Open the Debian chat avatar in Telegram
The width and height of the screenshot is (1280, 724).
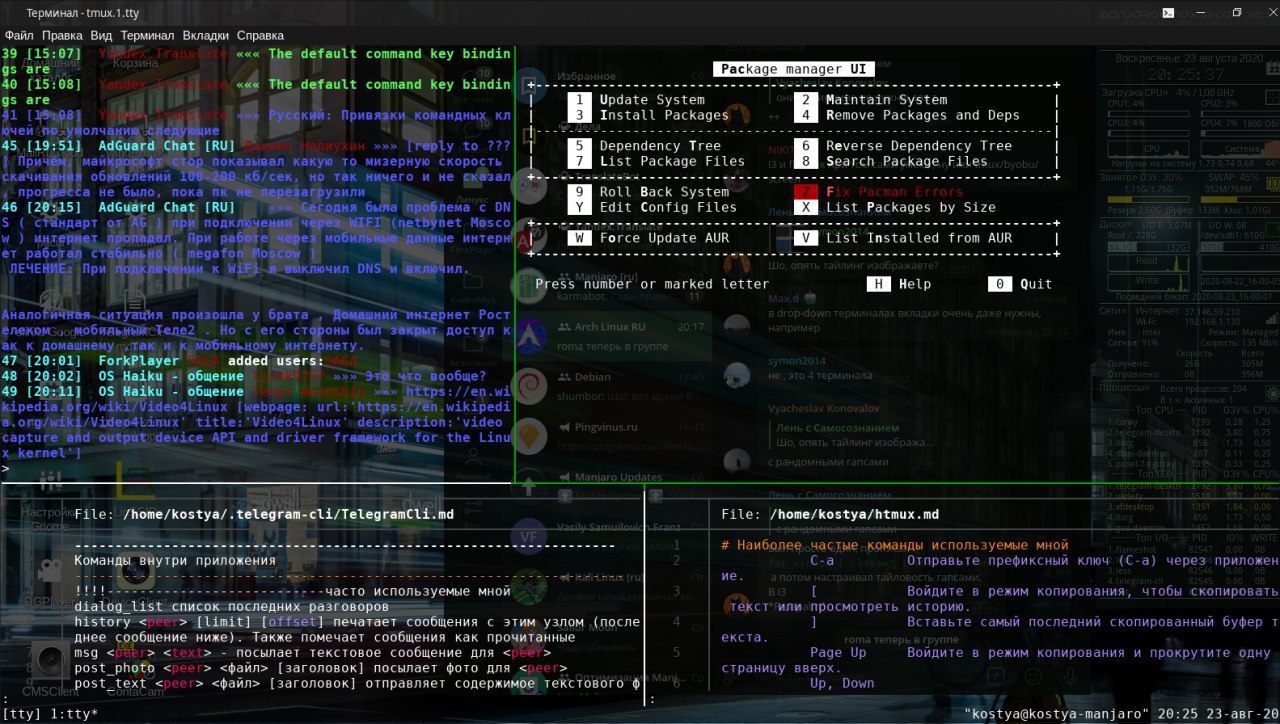point(530,384)
